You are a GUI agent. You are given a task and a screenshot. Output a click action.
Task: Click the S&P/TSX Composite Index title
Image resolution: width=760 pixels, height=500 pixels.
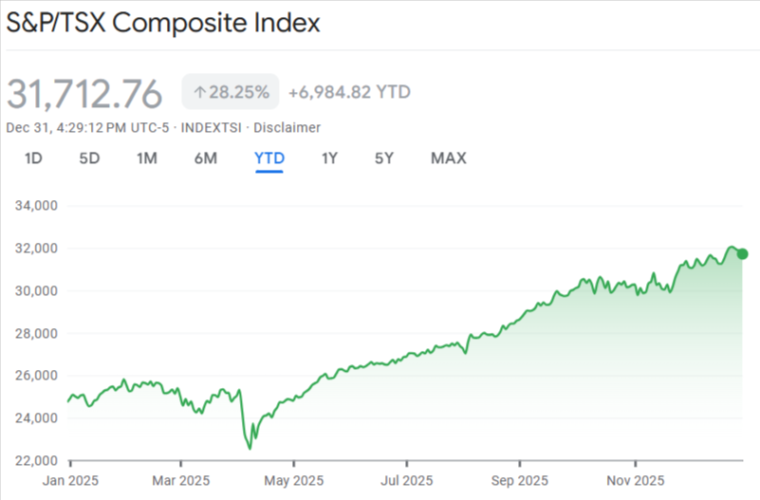tap(164, 23)
